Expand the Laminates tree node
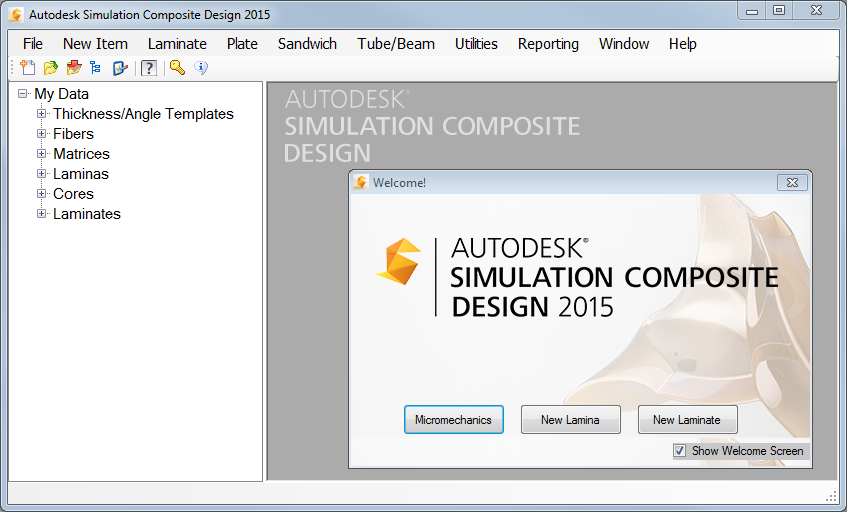Image resolution: width=847 pixels, height=512 pixels. (x=41, y=213)
